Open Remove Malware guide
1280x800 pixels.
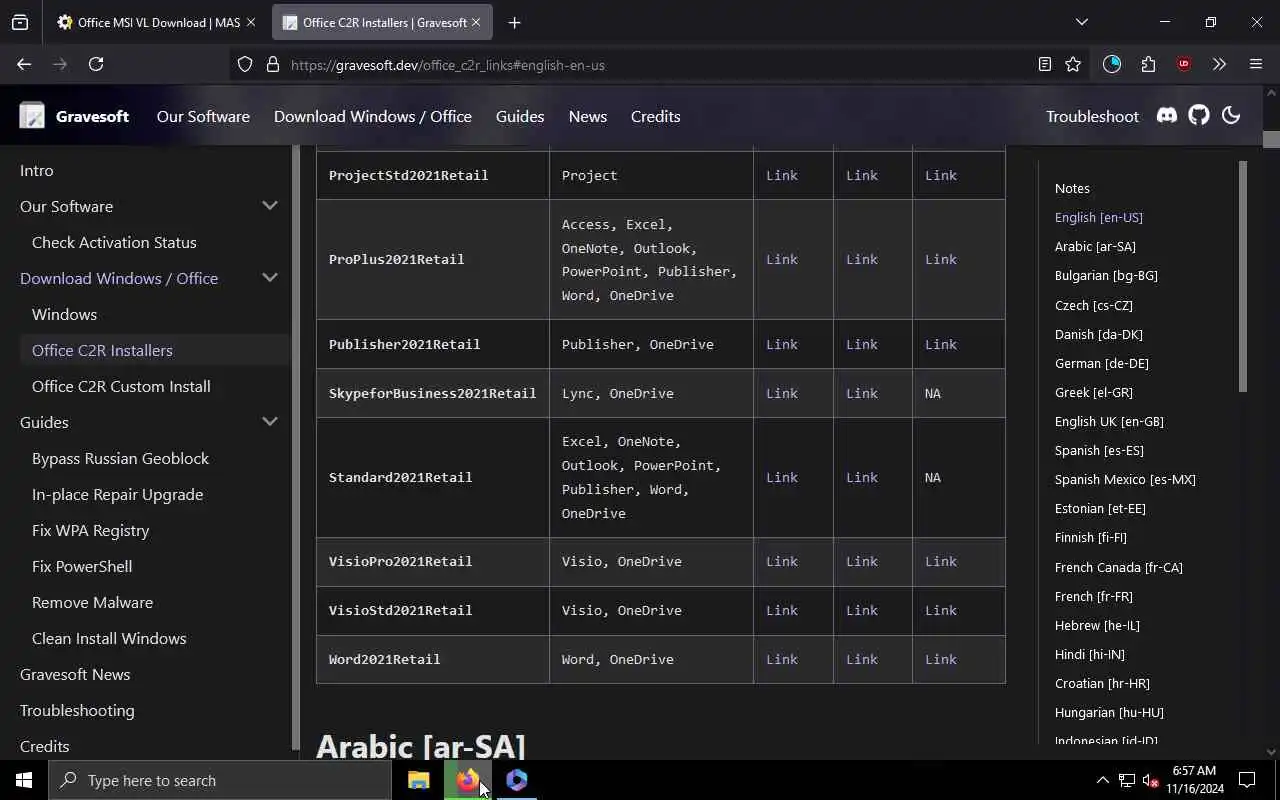click(92, 602)
